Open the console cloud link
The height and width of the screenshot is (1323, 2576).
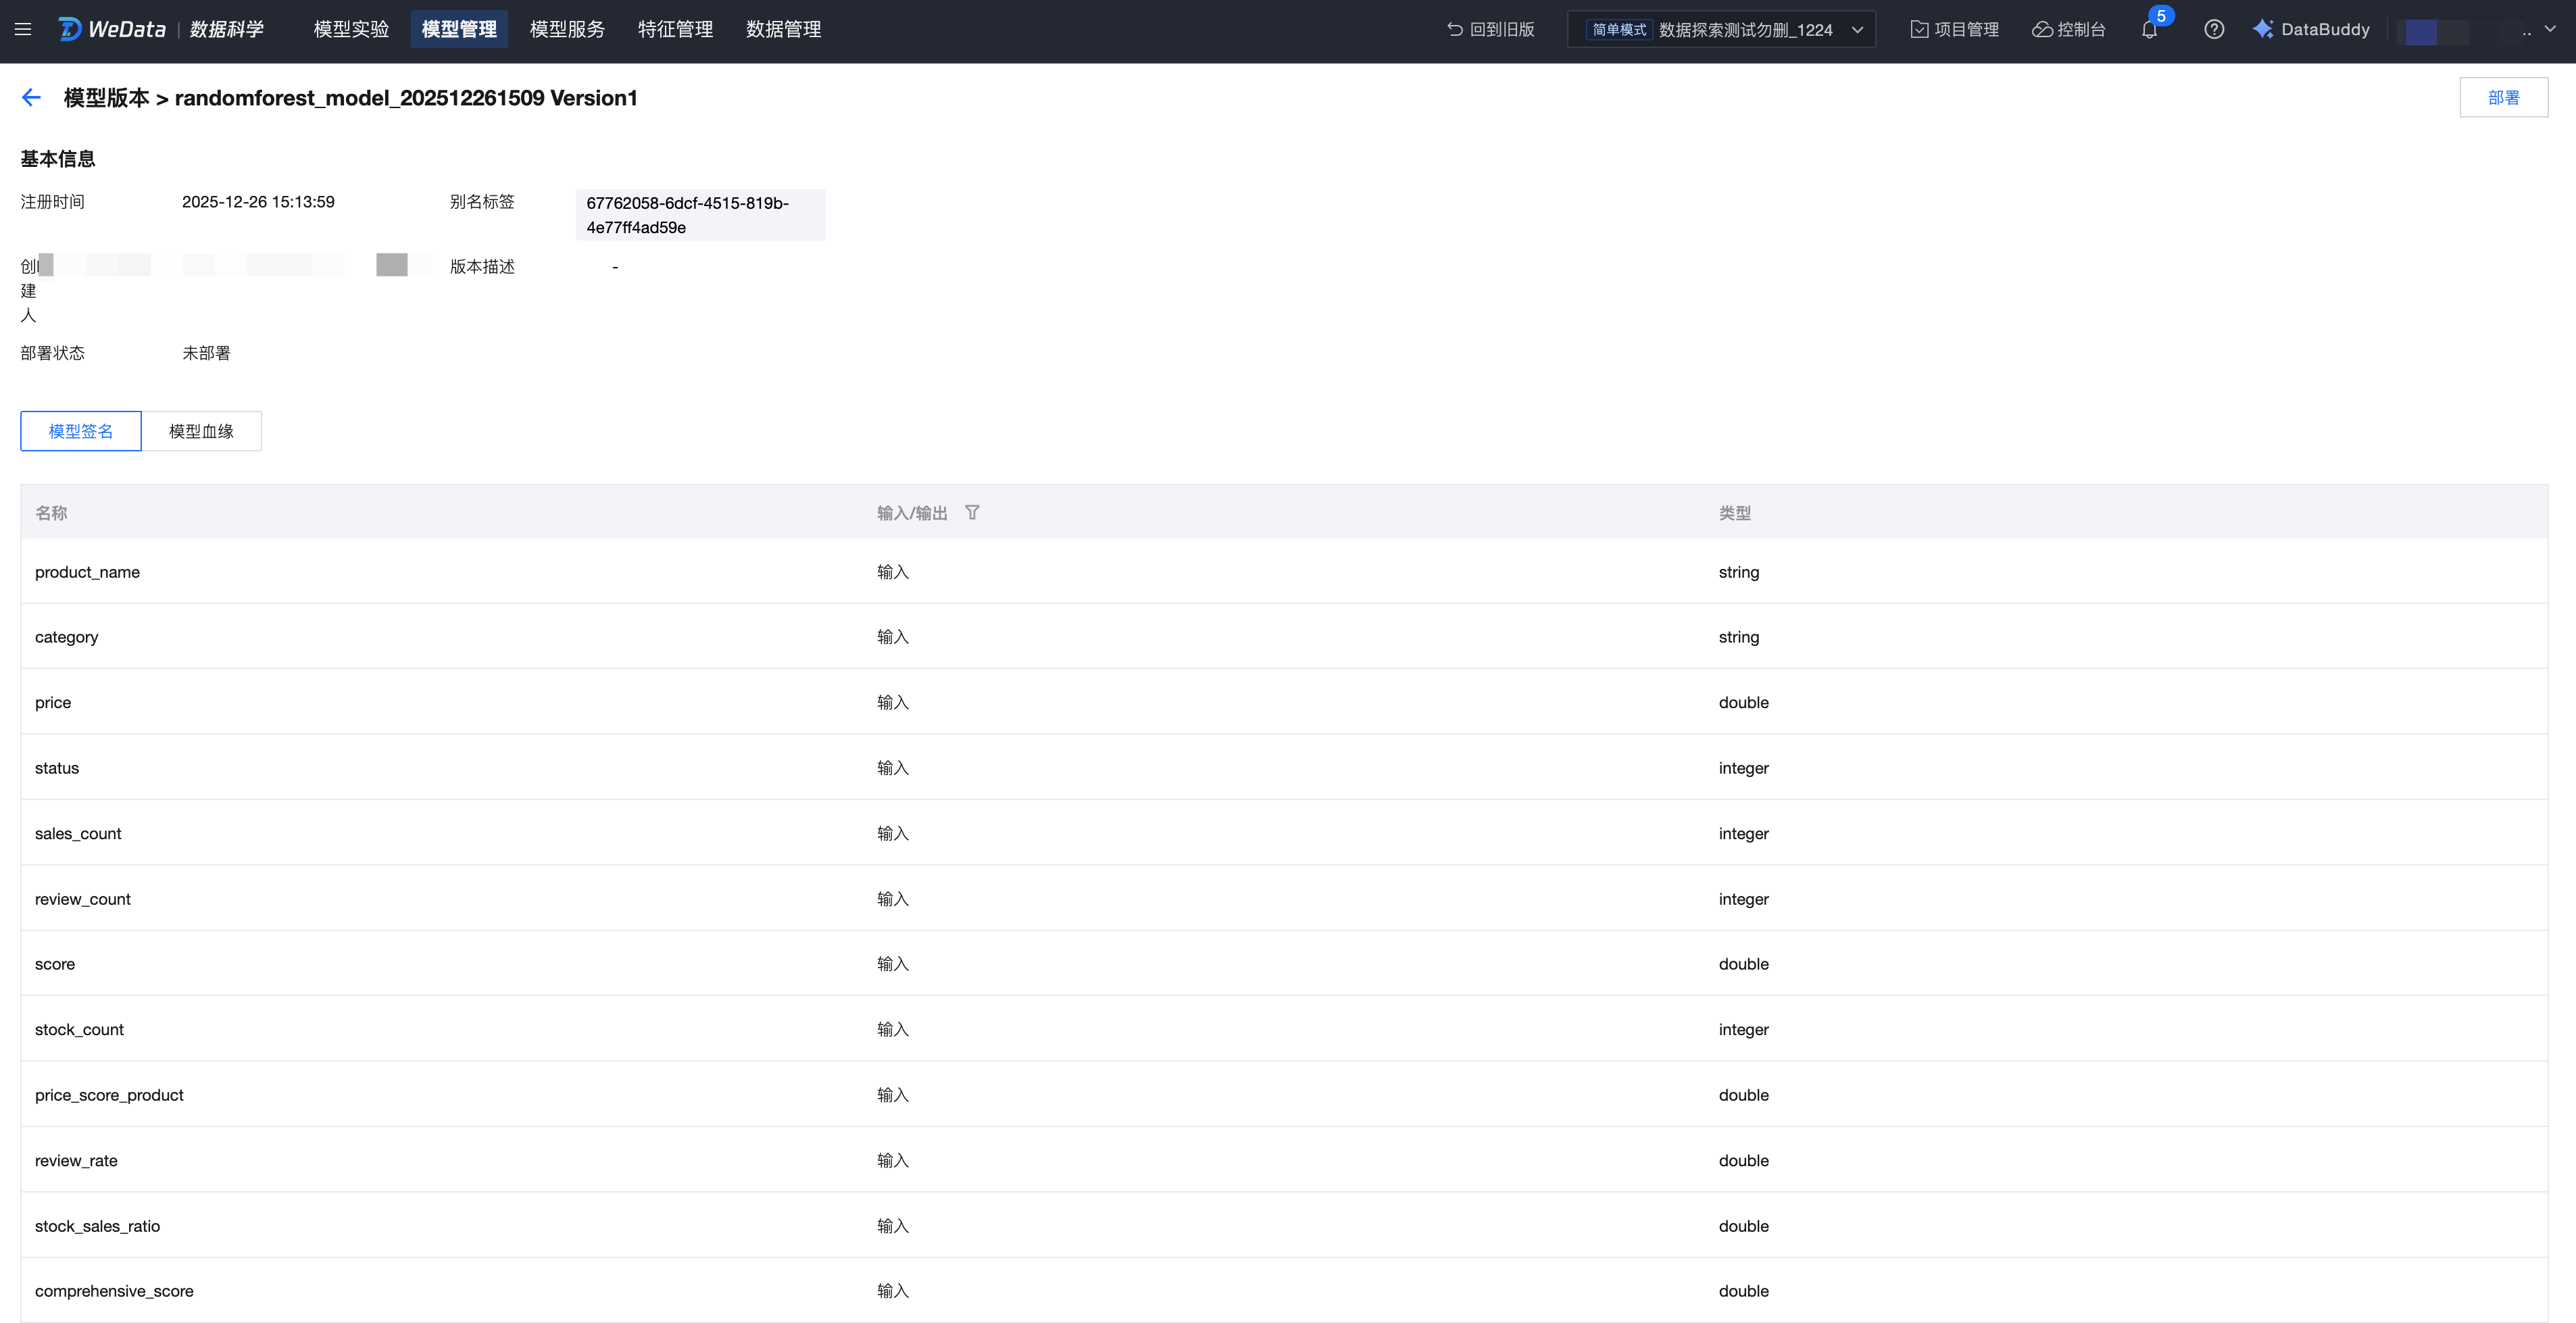2068,29
